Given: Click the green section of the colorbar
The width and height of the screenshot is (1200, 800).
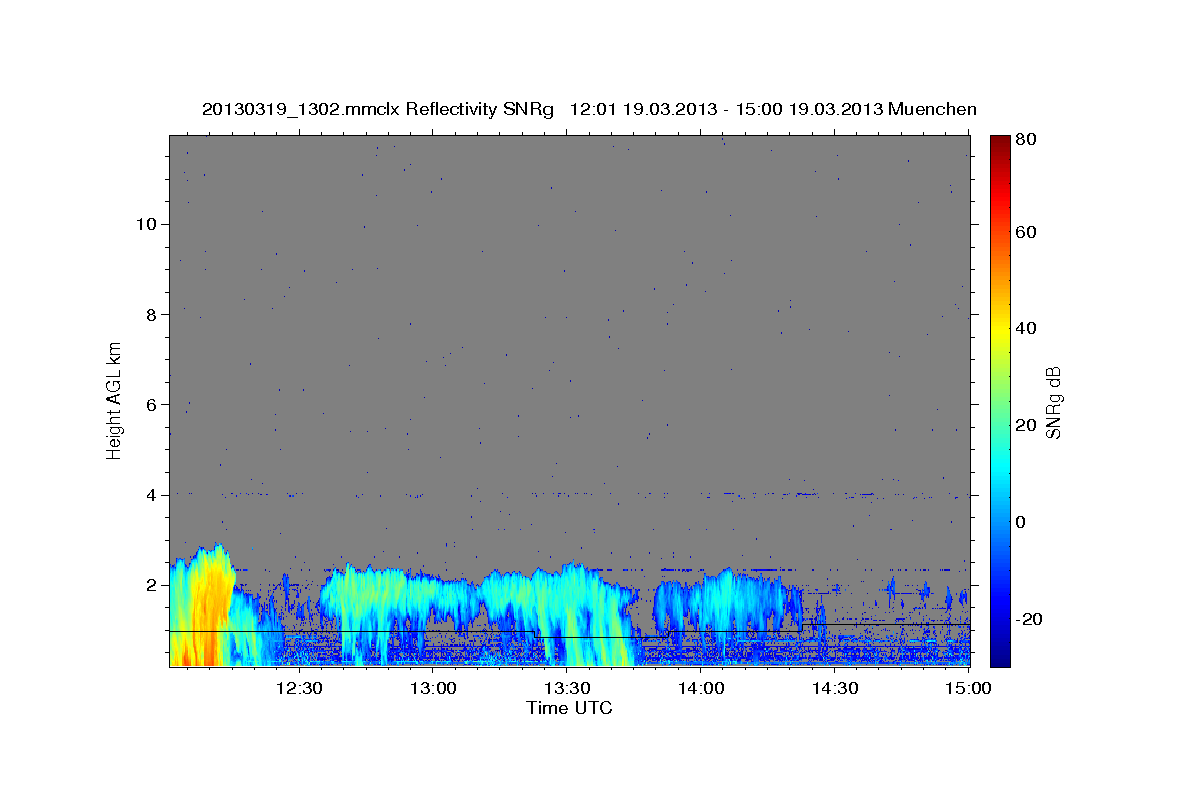Looking at the screenshot, I should coord(999,400).
